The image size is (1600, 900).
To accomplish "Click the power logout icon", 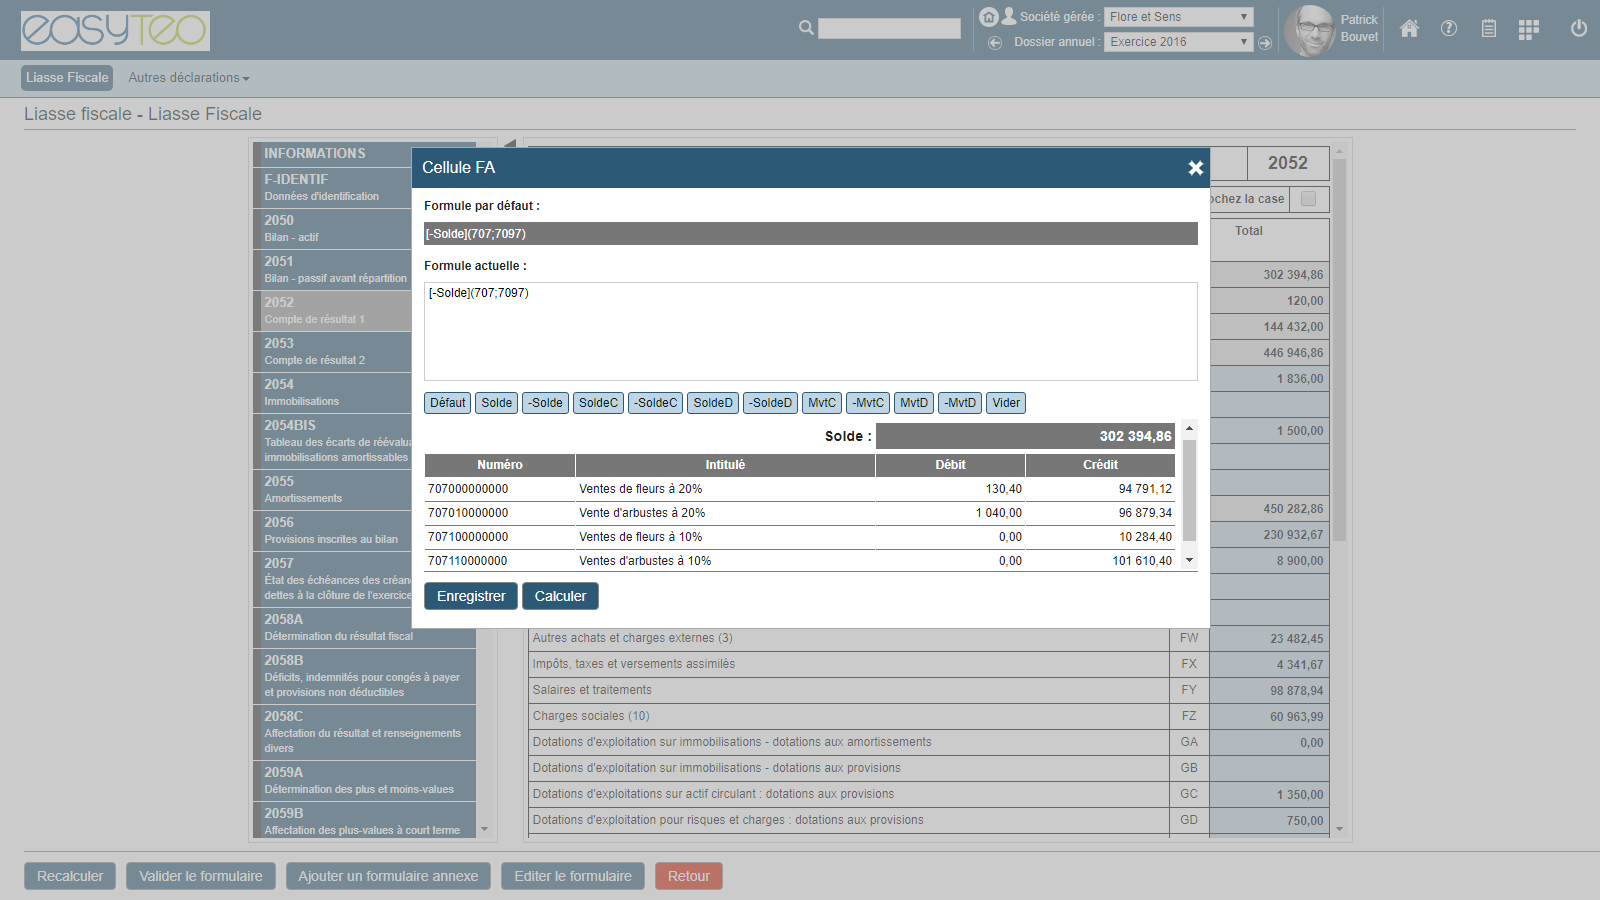I will [1578, 29].
